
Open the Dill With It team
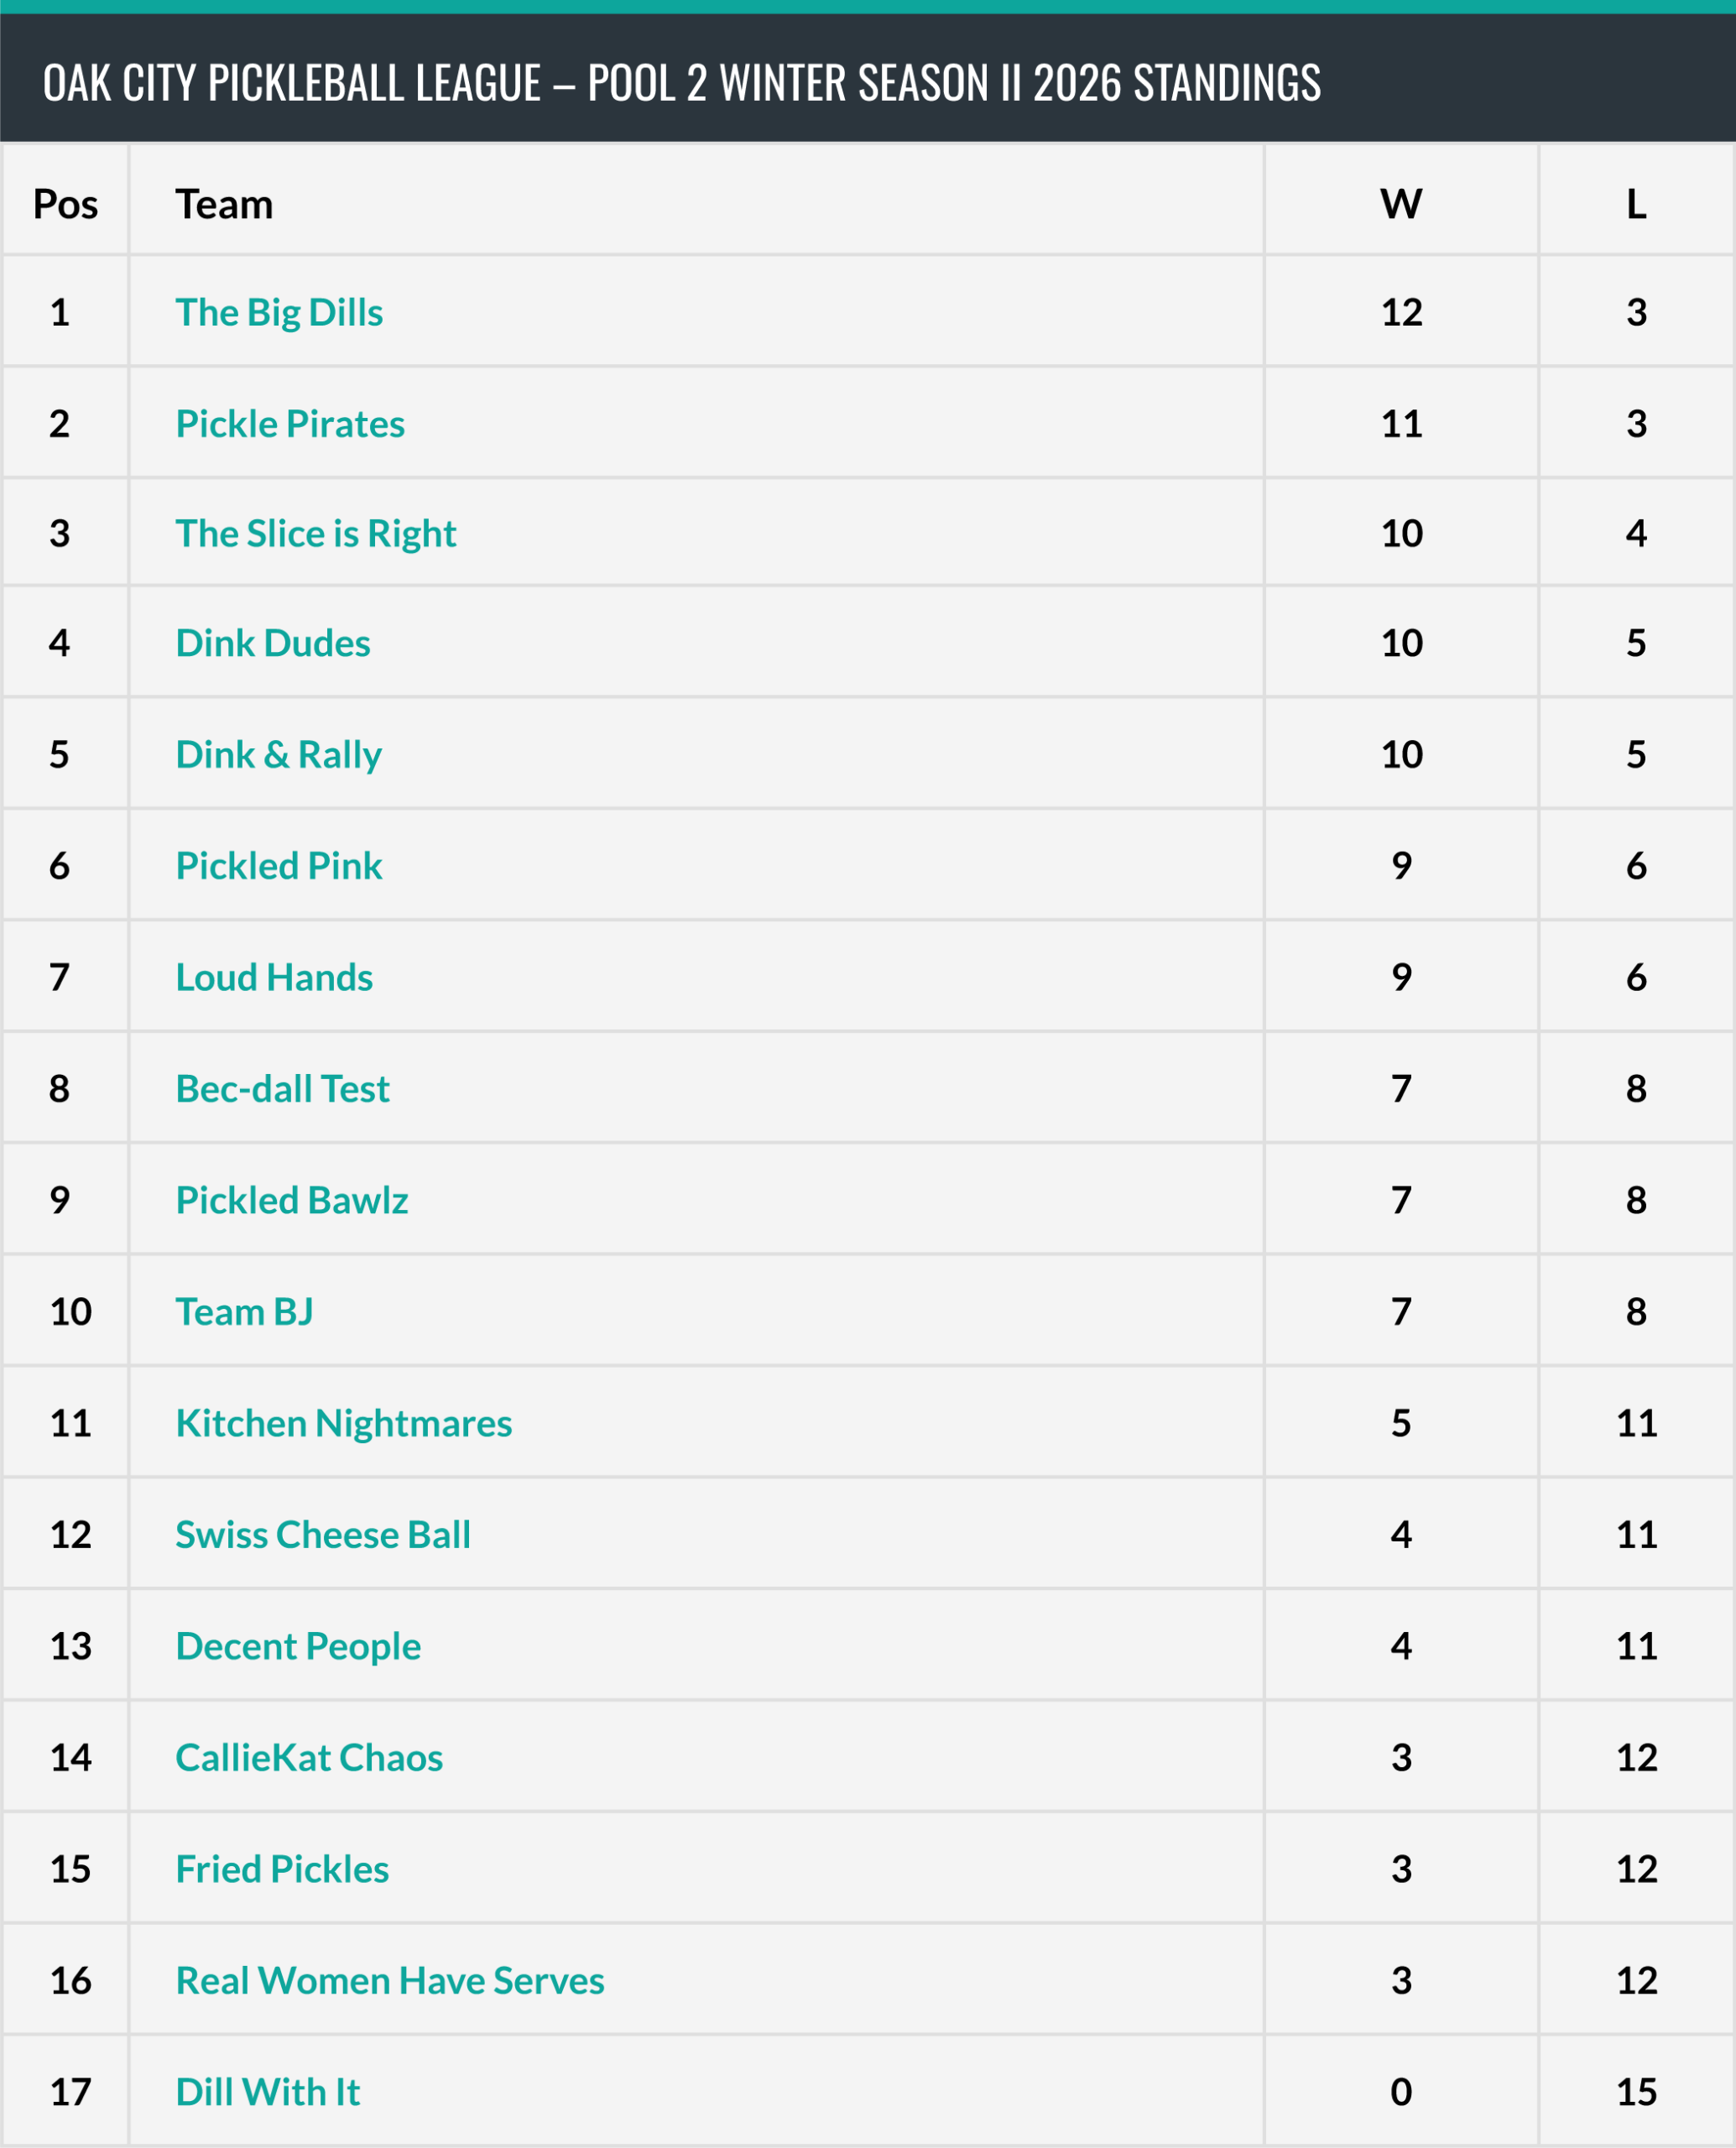267,2092
